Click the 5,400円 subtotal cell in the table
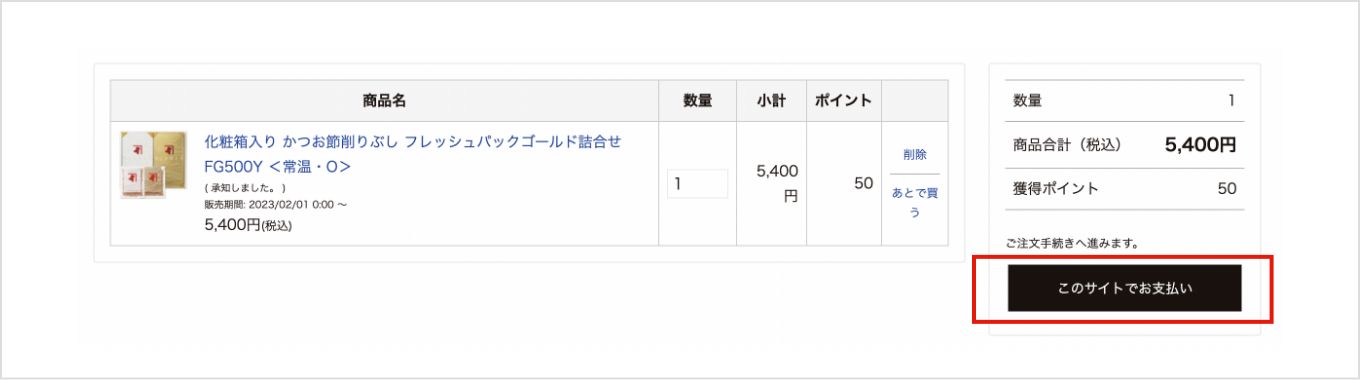Screen dimensions: 1360x380 point(777,184)
